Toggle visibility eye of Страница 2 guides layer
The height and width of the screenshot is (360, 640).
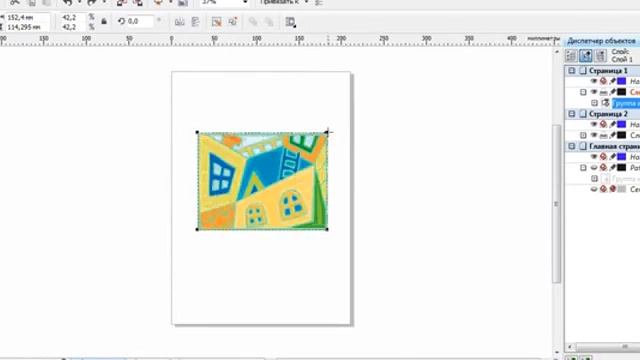[594, 124]
